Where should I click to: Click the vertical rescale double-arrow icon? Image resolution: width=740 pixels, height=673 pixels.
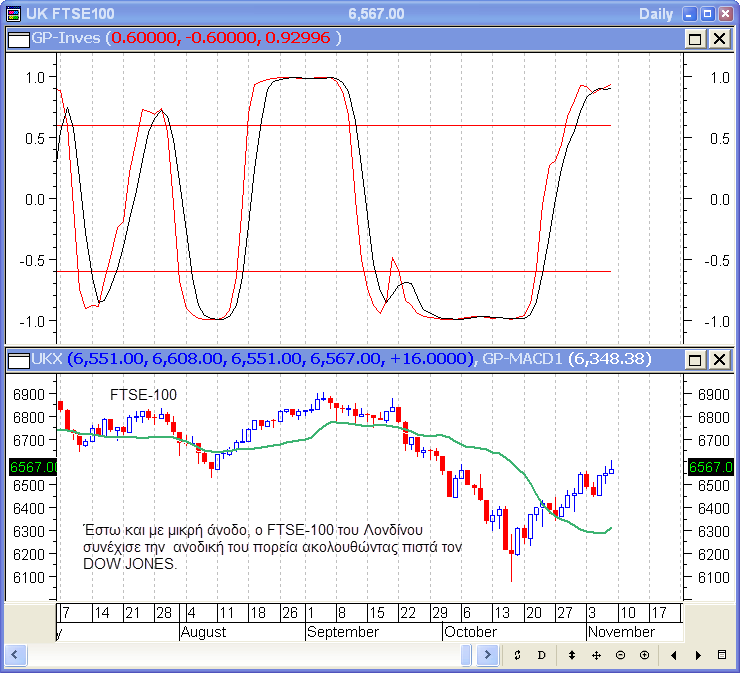tap(572, 655)
